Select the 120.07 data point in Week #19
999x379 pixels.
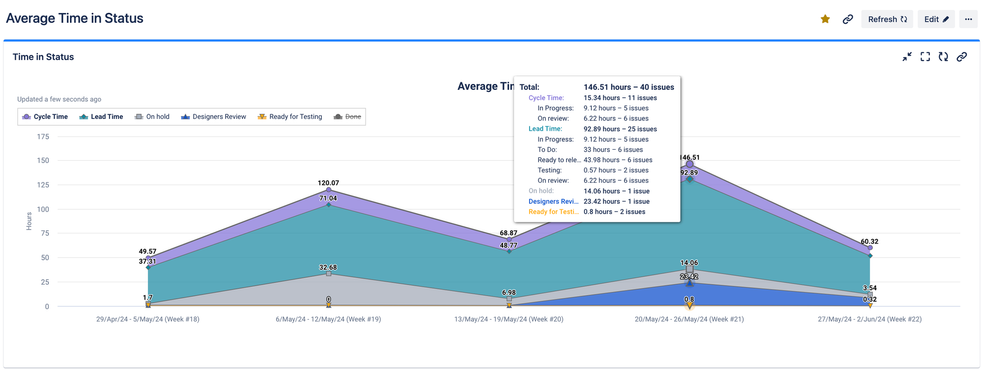(329, 190)
